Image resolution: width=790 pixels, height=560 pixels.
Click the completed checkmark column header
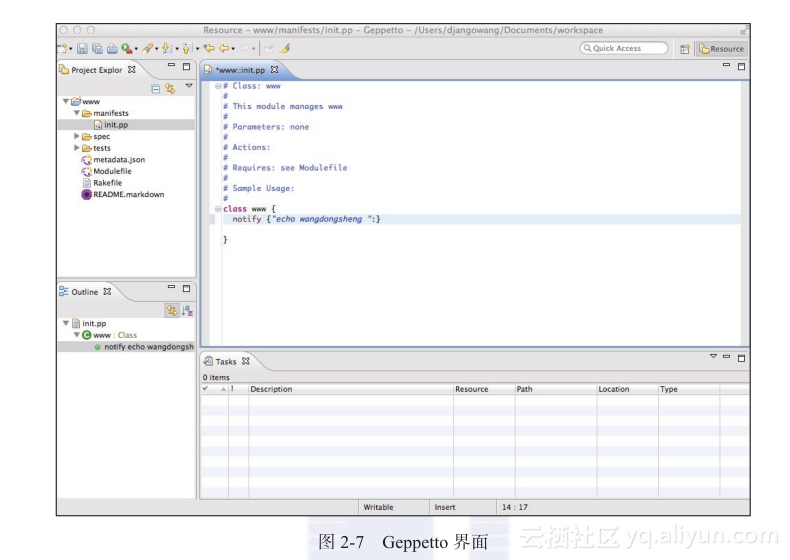pos(214,389)
